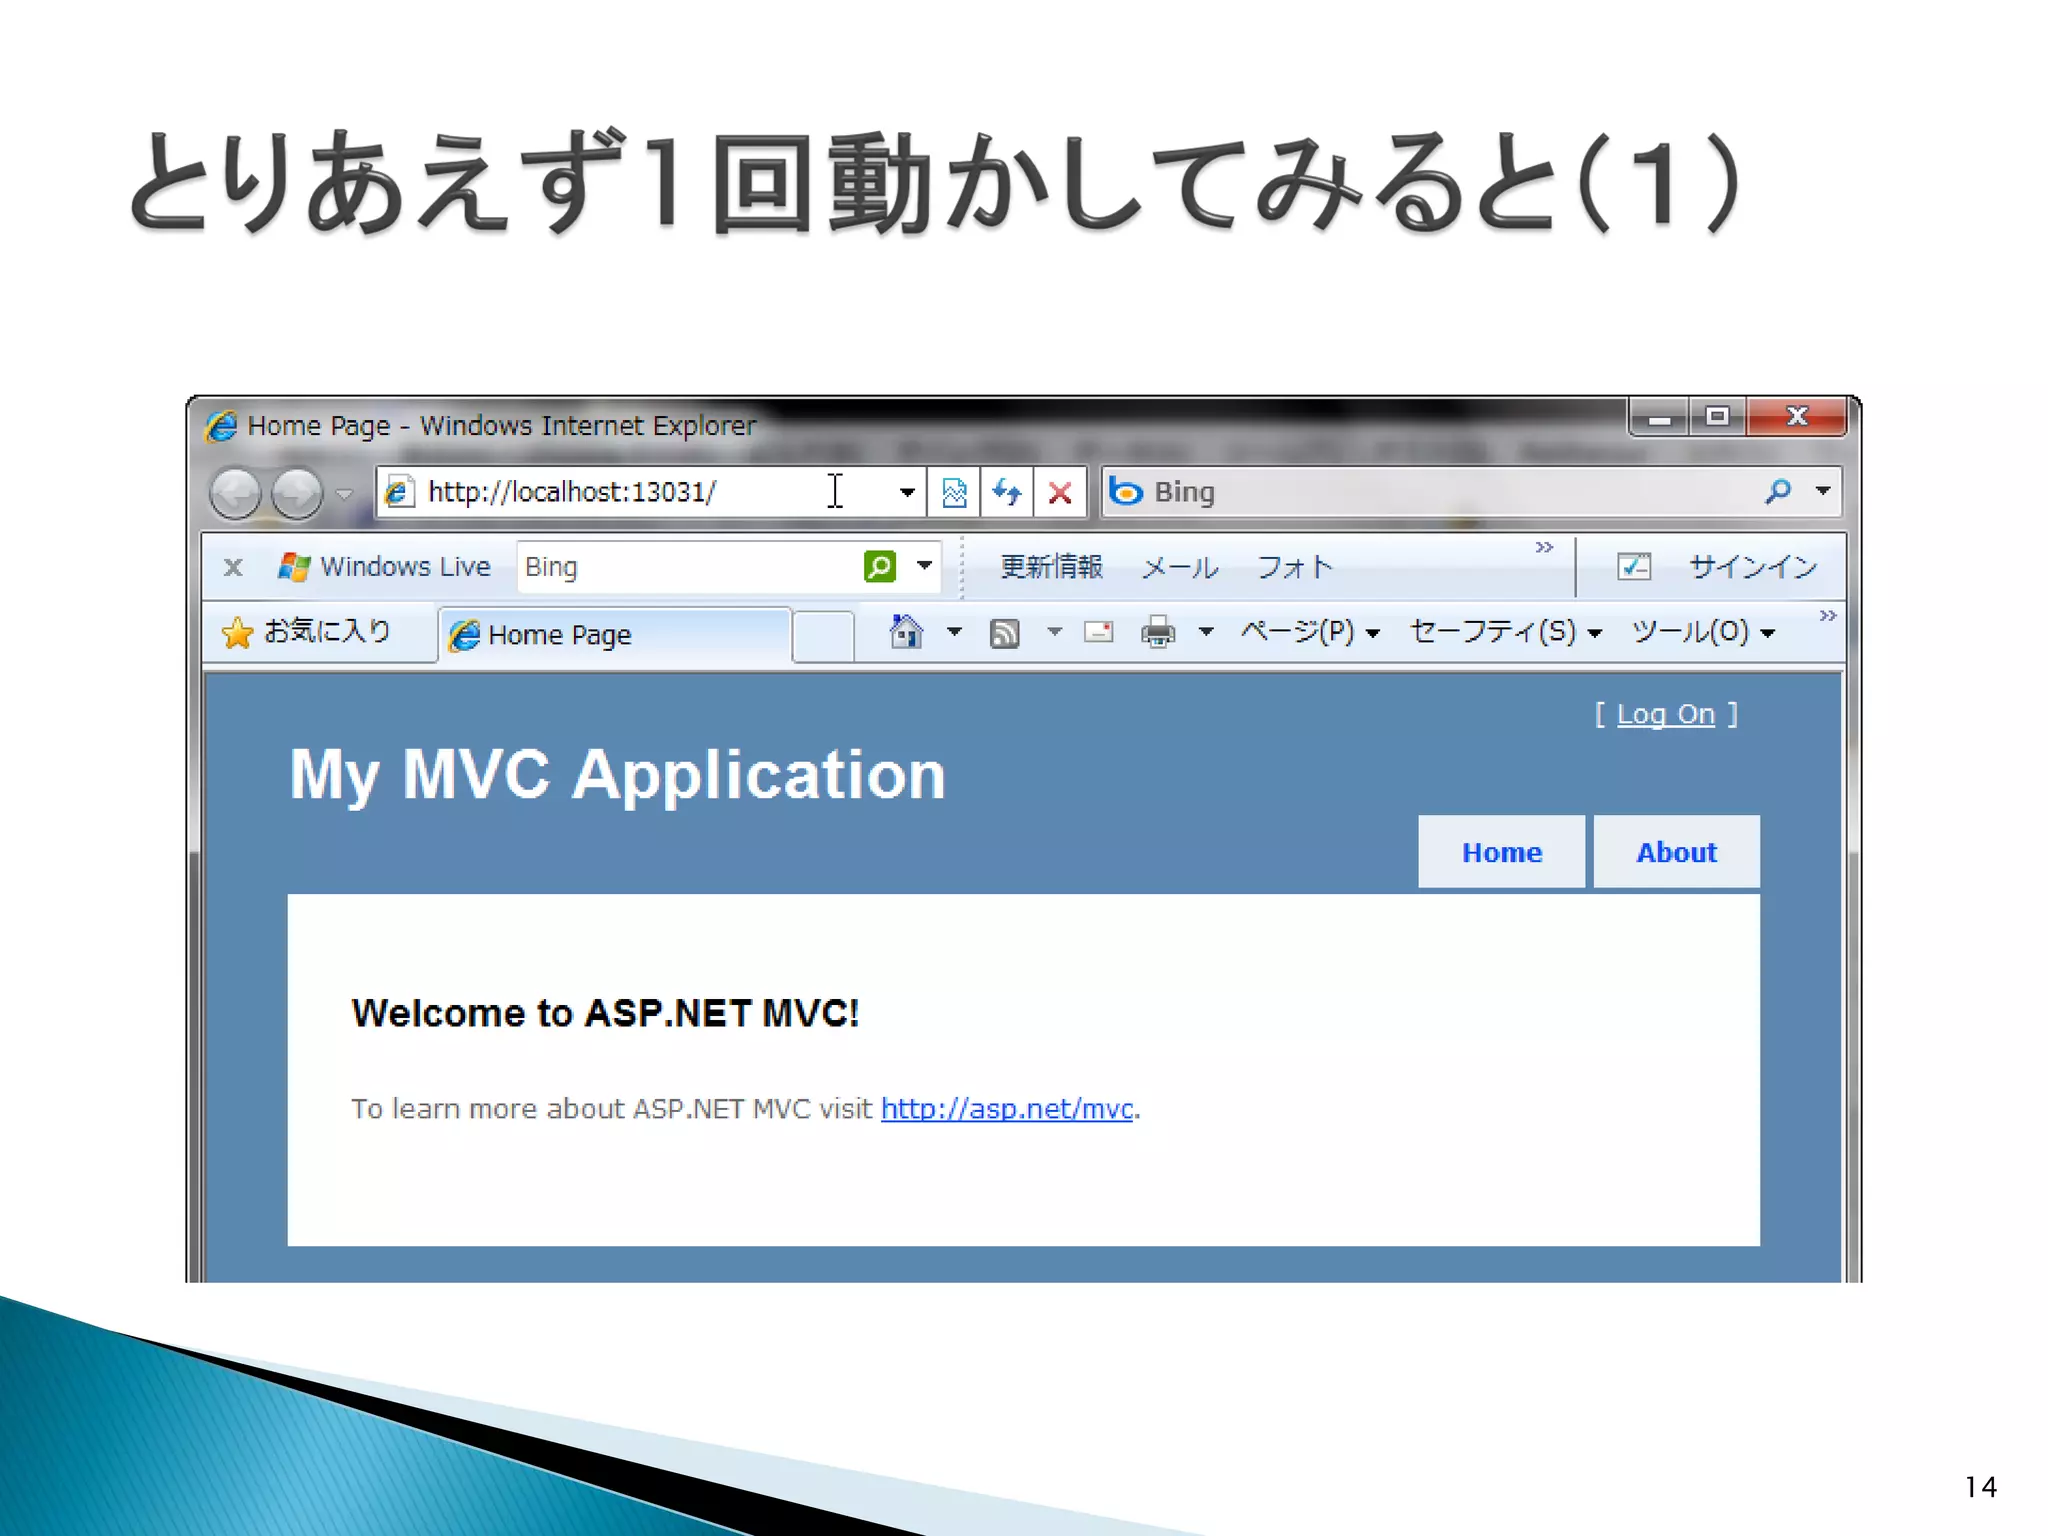Click the Log On link
This screenshot has height=1536, width=2048.
[x=1665, y=714]
